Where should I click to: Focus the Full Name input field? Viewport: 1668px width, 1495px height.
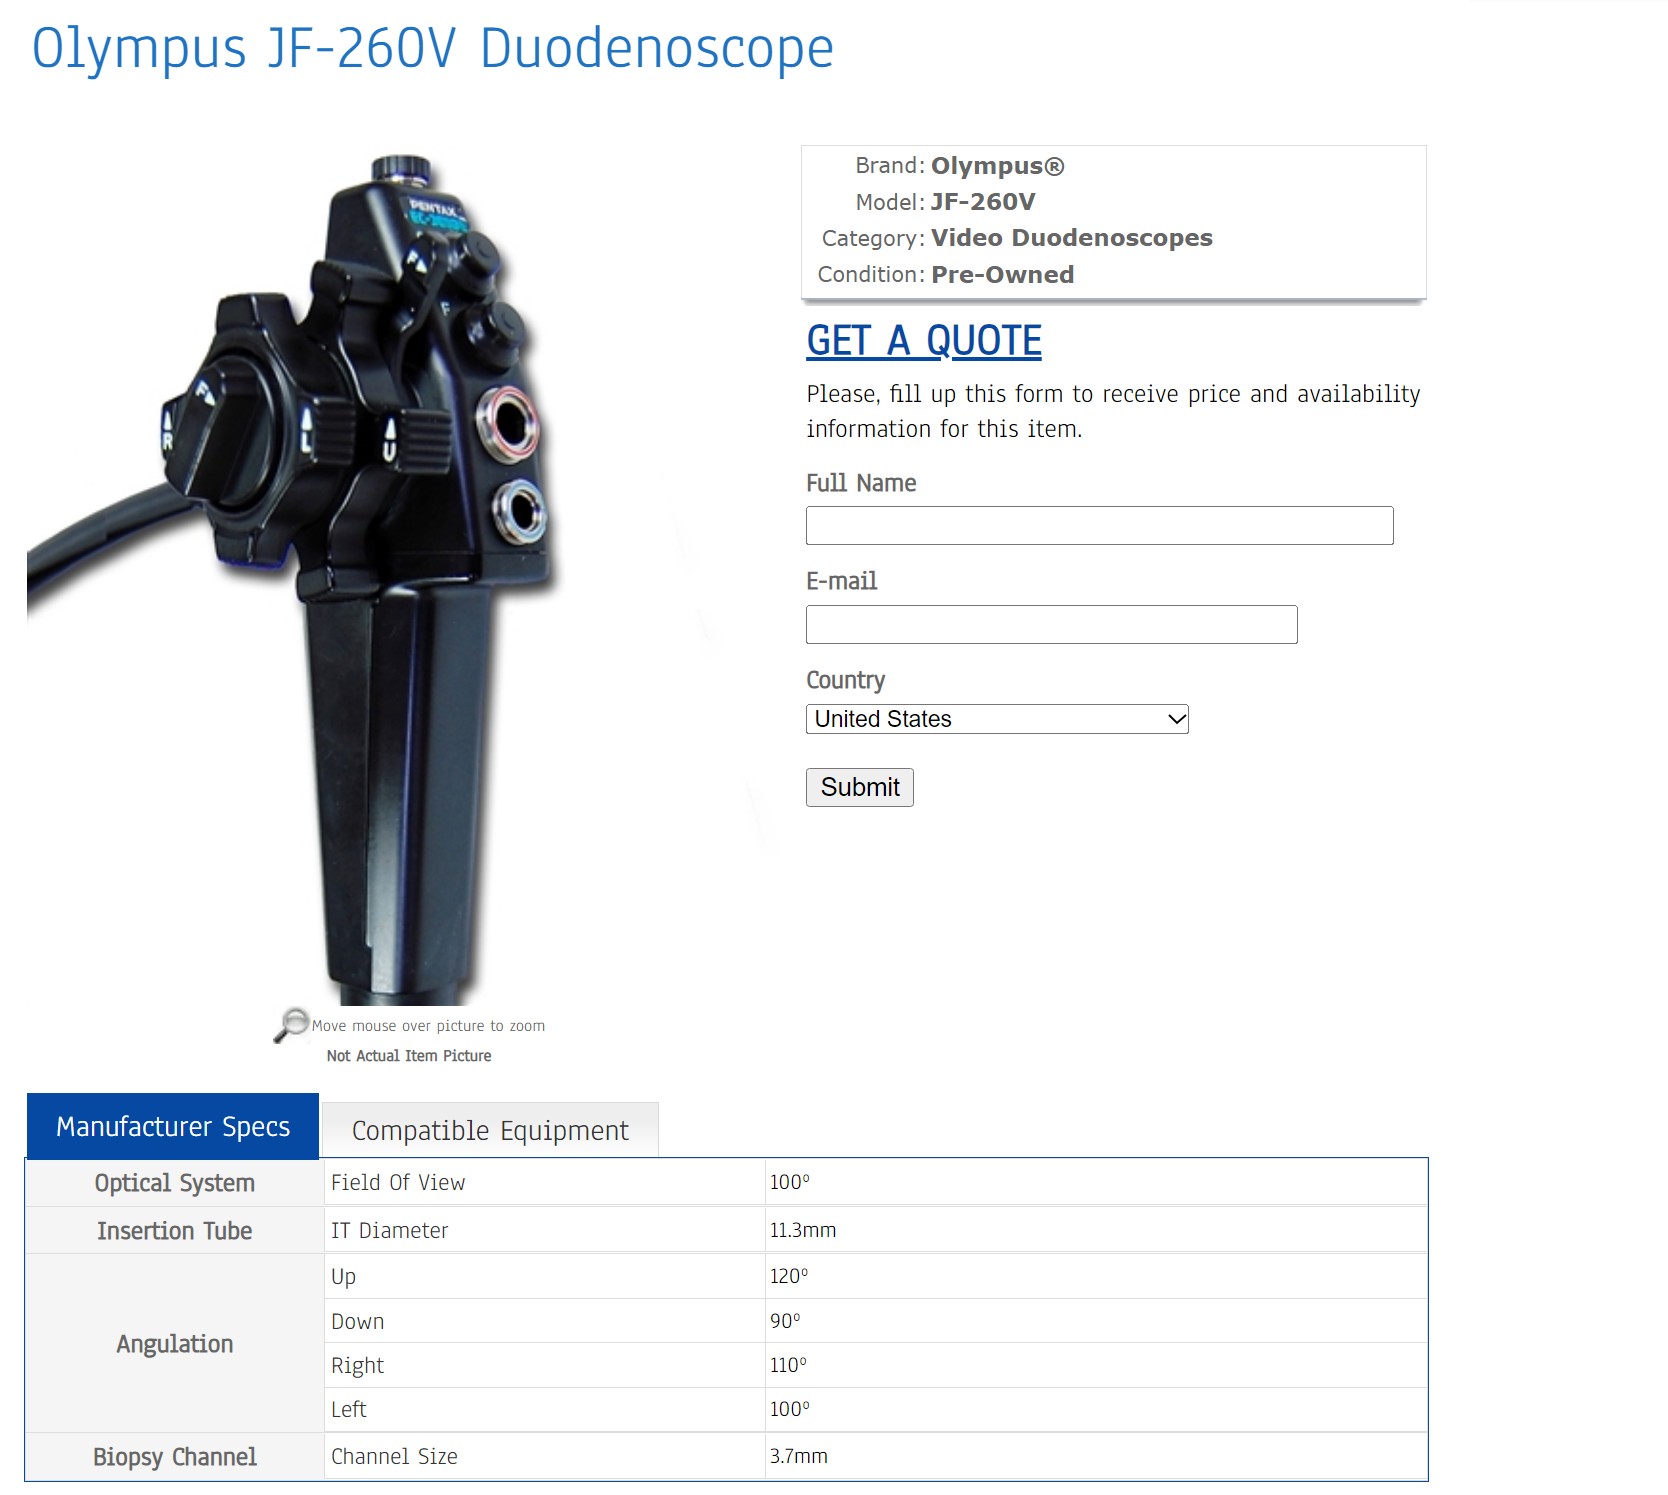pyautogui.click(x=1099, y=526)
